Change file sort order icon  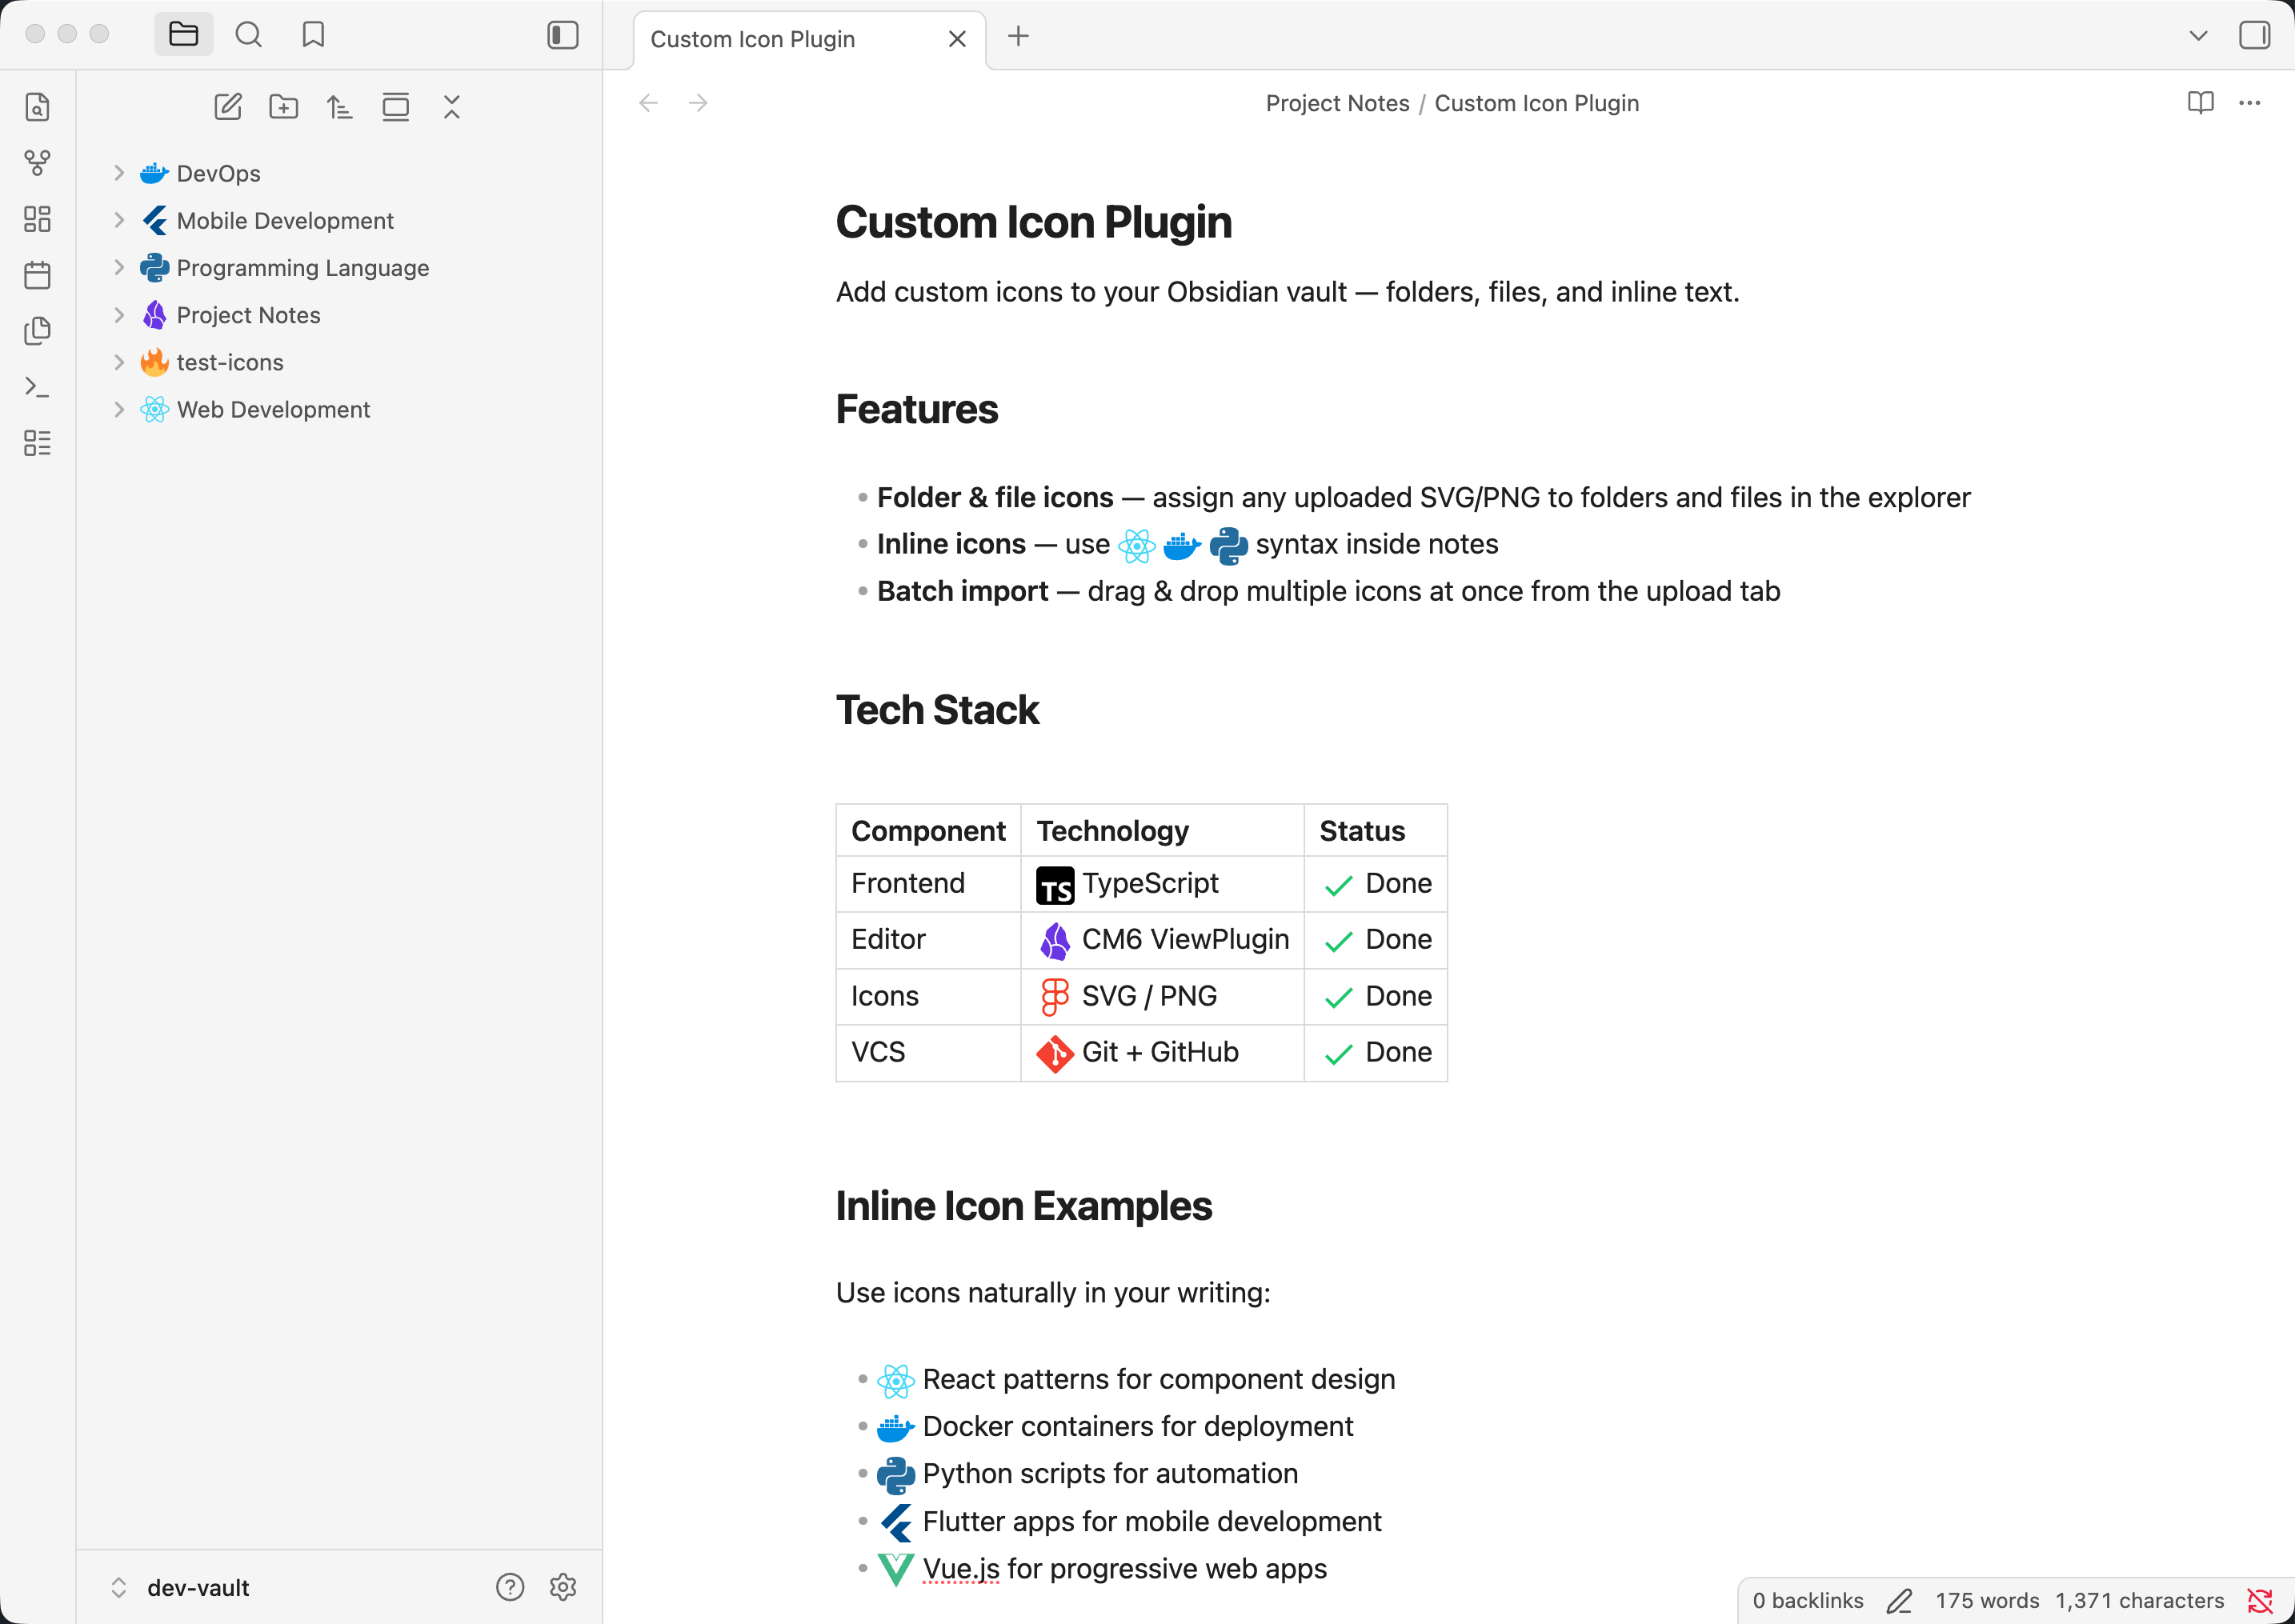coord(340,107)
